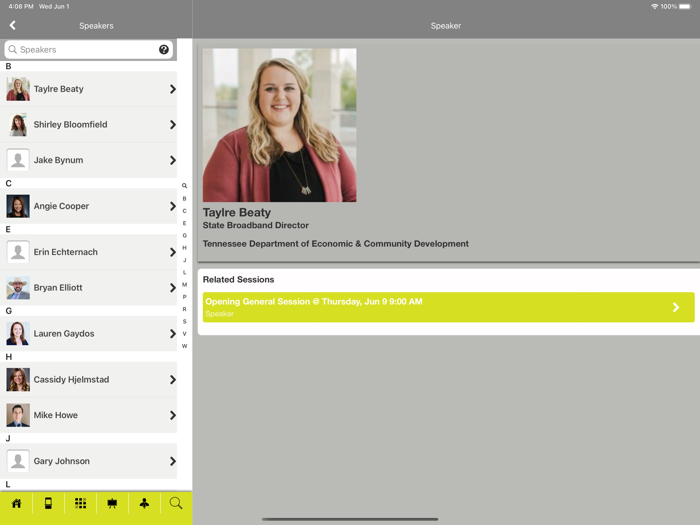Tap Mike Howe's thumbnail photo
The image size is (700, 525).
[x=18, y=416]
